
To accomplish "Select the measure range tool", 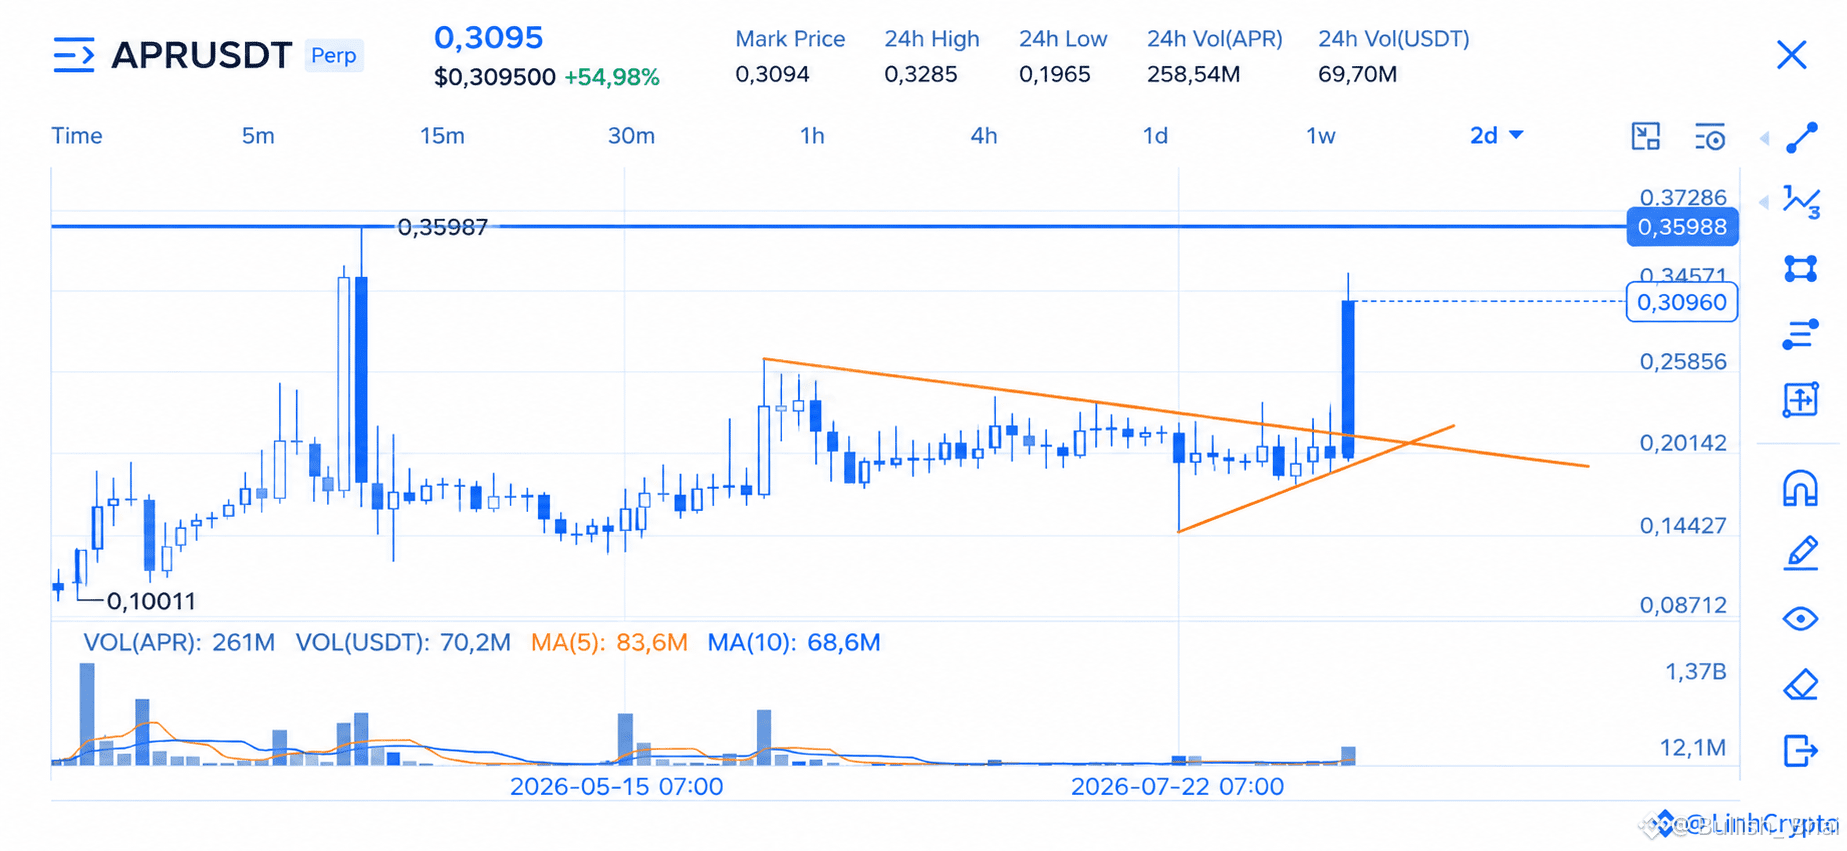I will coord(1800,400).
